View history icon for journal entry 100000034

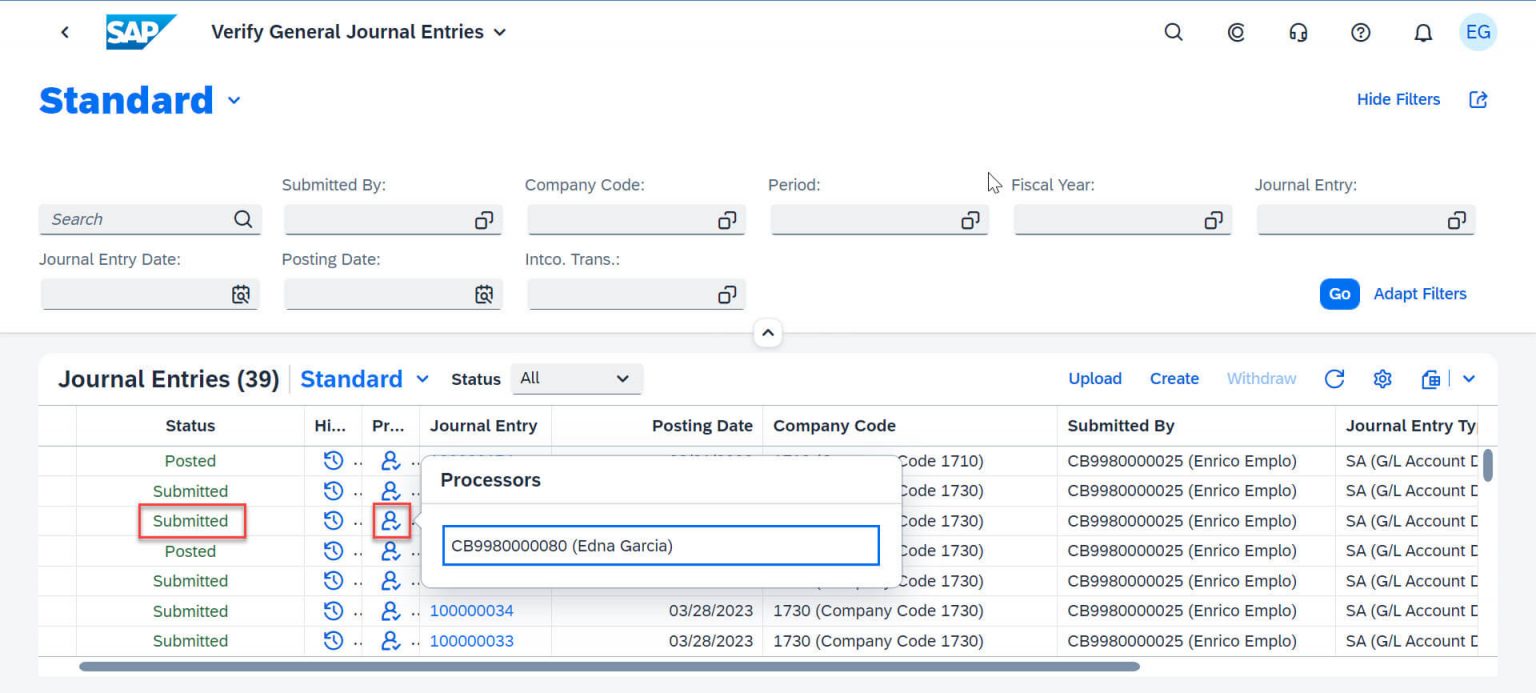[333, 610]
